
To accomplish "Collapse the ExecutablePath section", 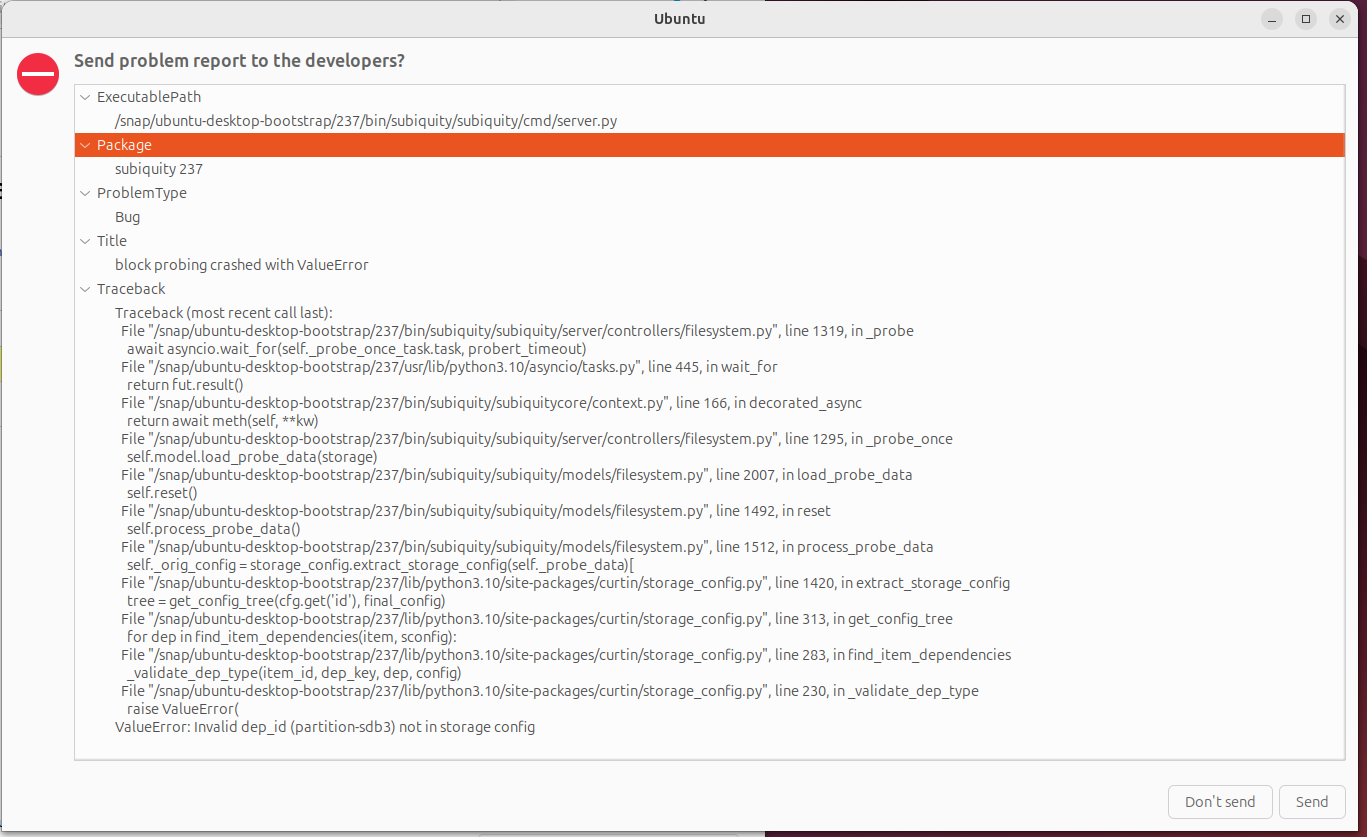I will 85,97.
